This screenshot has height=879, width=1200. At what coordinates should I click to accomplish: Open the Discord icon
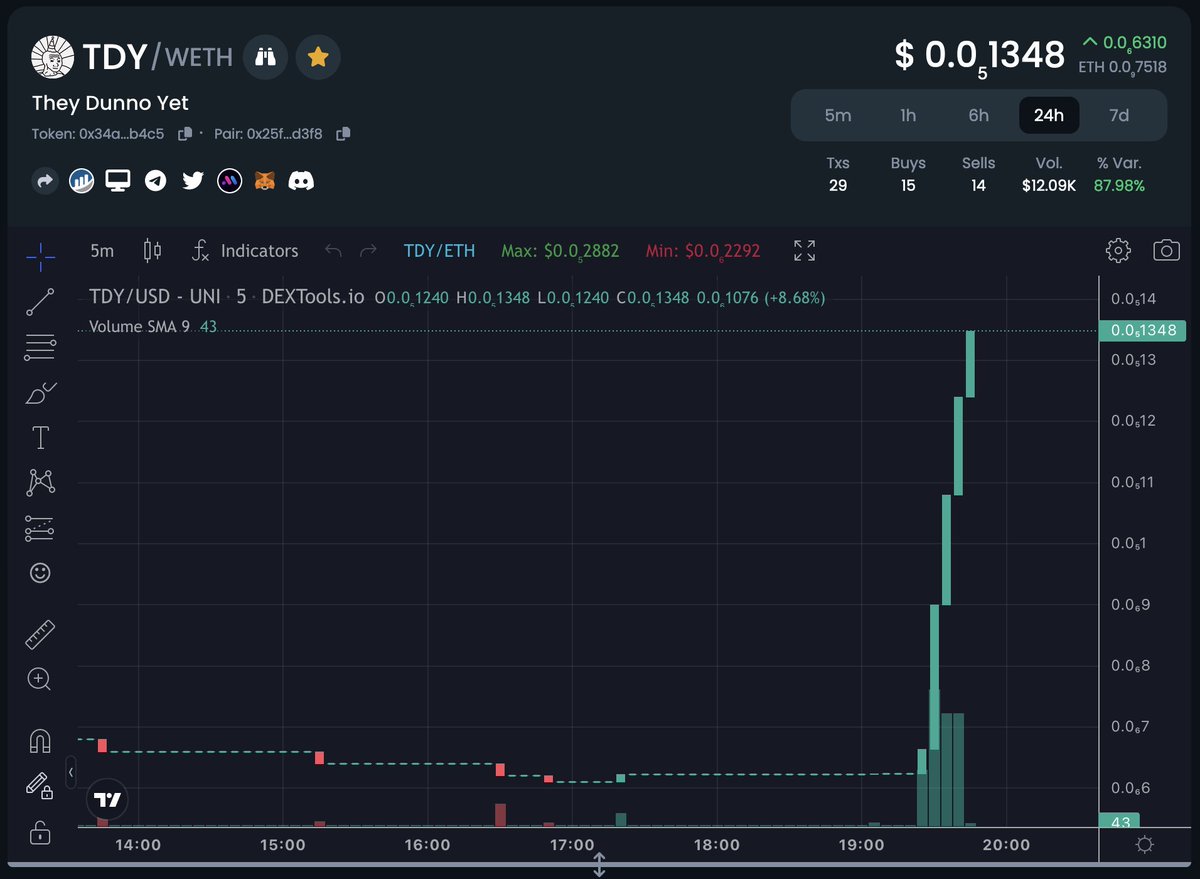point(301,181)
